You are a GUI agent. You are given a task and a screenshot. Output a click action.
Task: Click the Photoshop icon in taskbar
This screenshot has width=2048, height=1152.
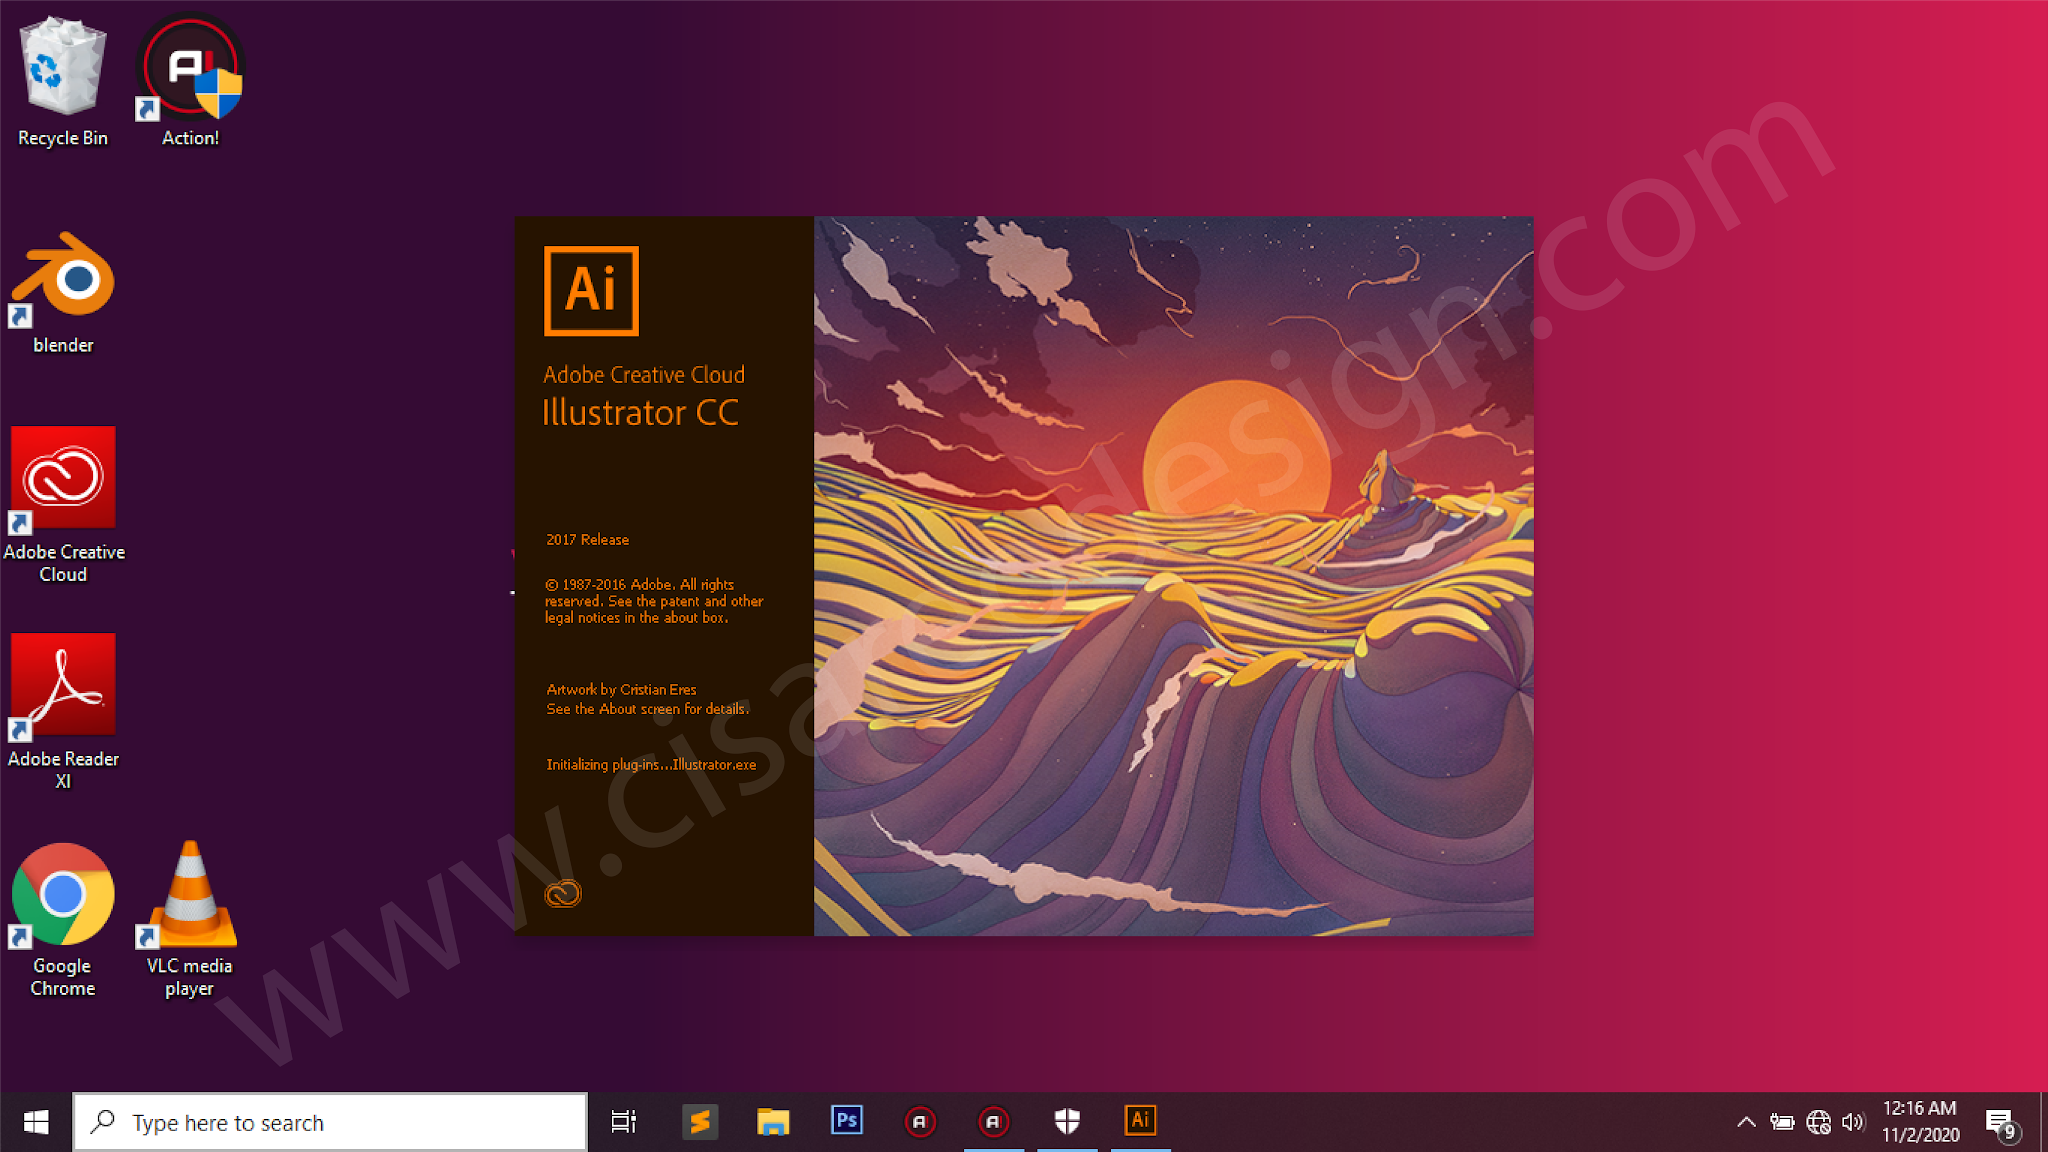(x=846, y=1121)
